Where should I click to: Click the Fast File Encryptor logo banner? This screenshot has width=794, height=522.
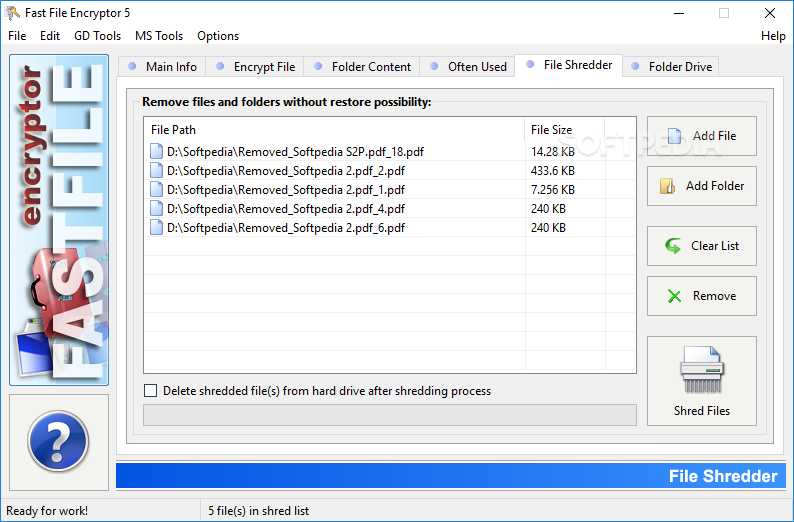59,220
